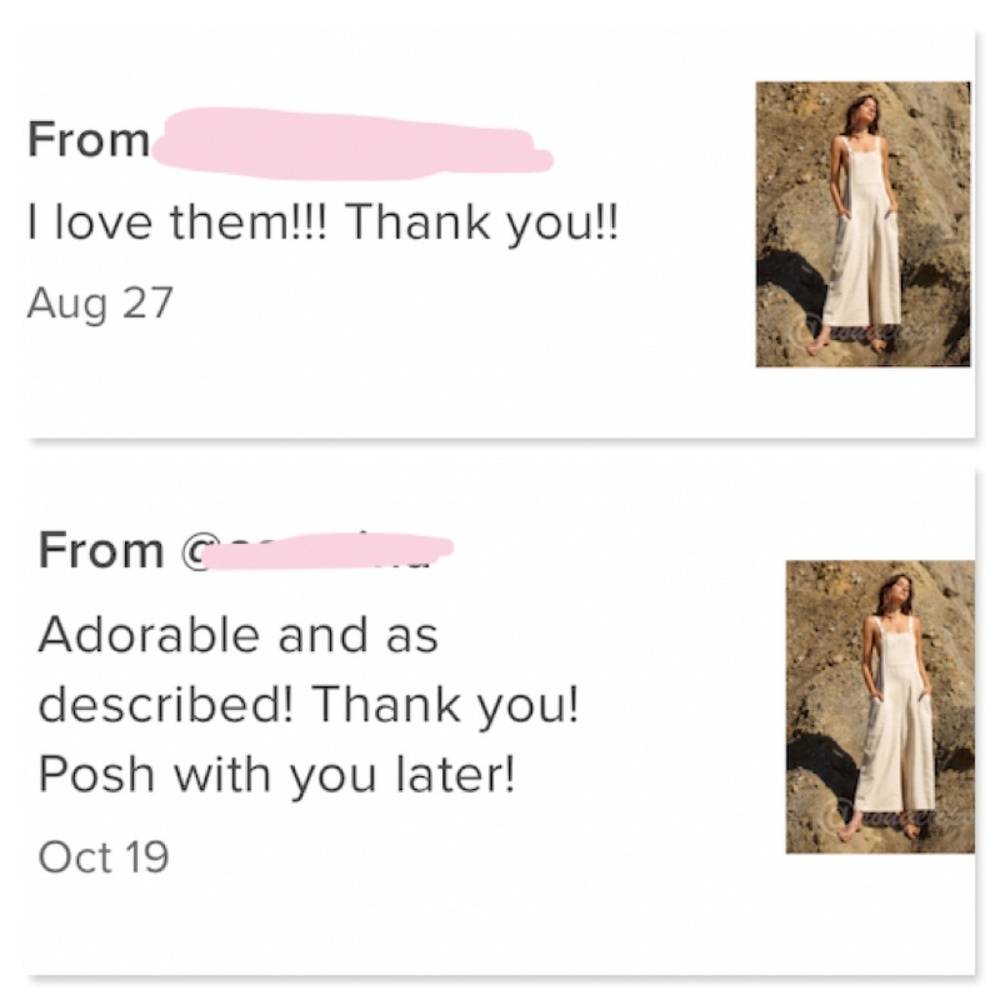Tap the "Posh with you later!" line
The height and width of the screenshot is (1000, 1000).
pos(277,776)
